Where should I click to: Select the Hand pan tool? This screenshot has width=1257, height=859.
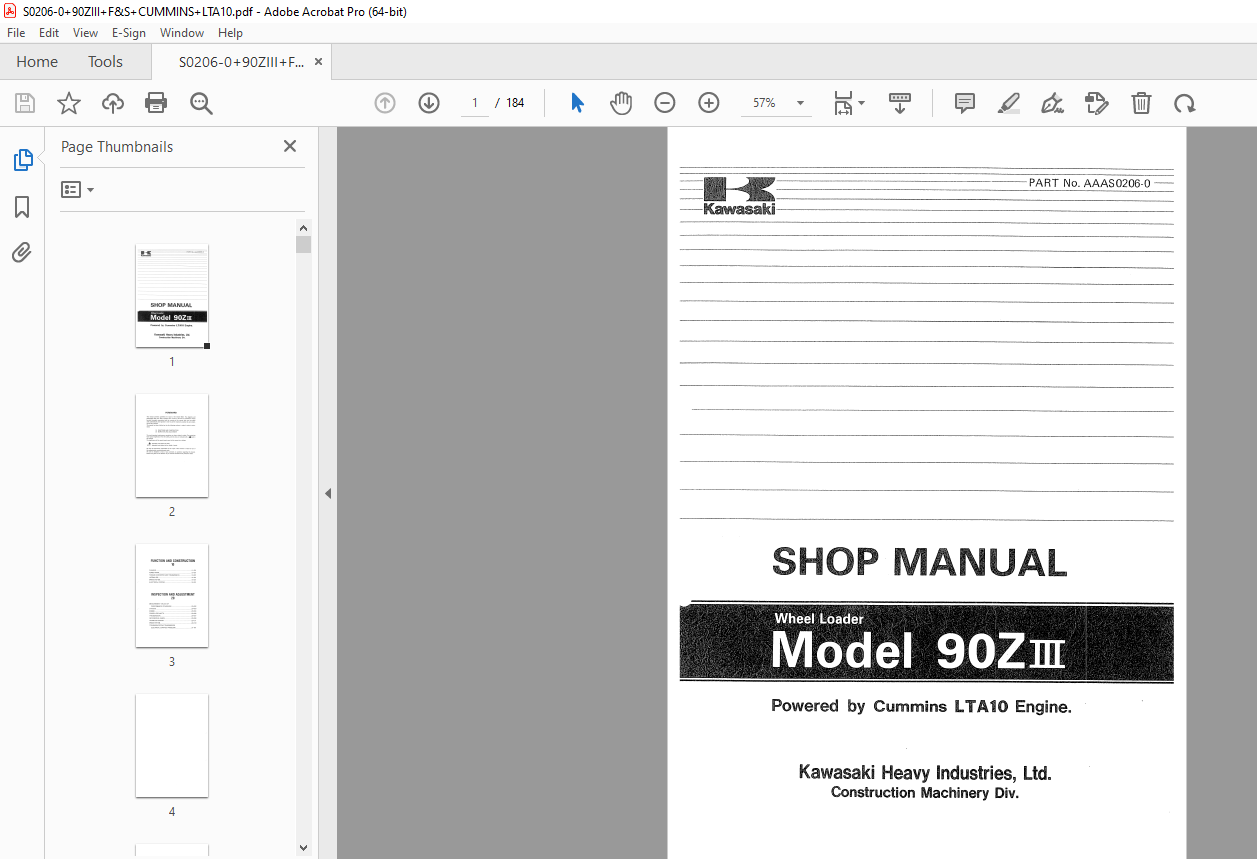621,103
